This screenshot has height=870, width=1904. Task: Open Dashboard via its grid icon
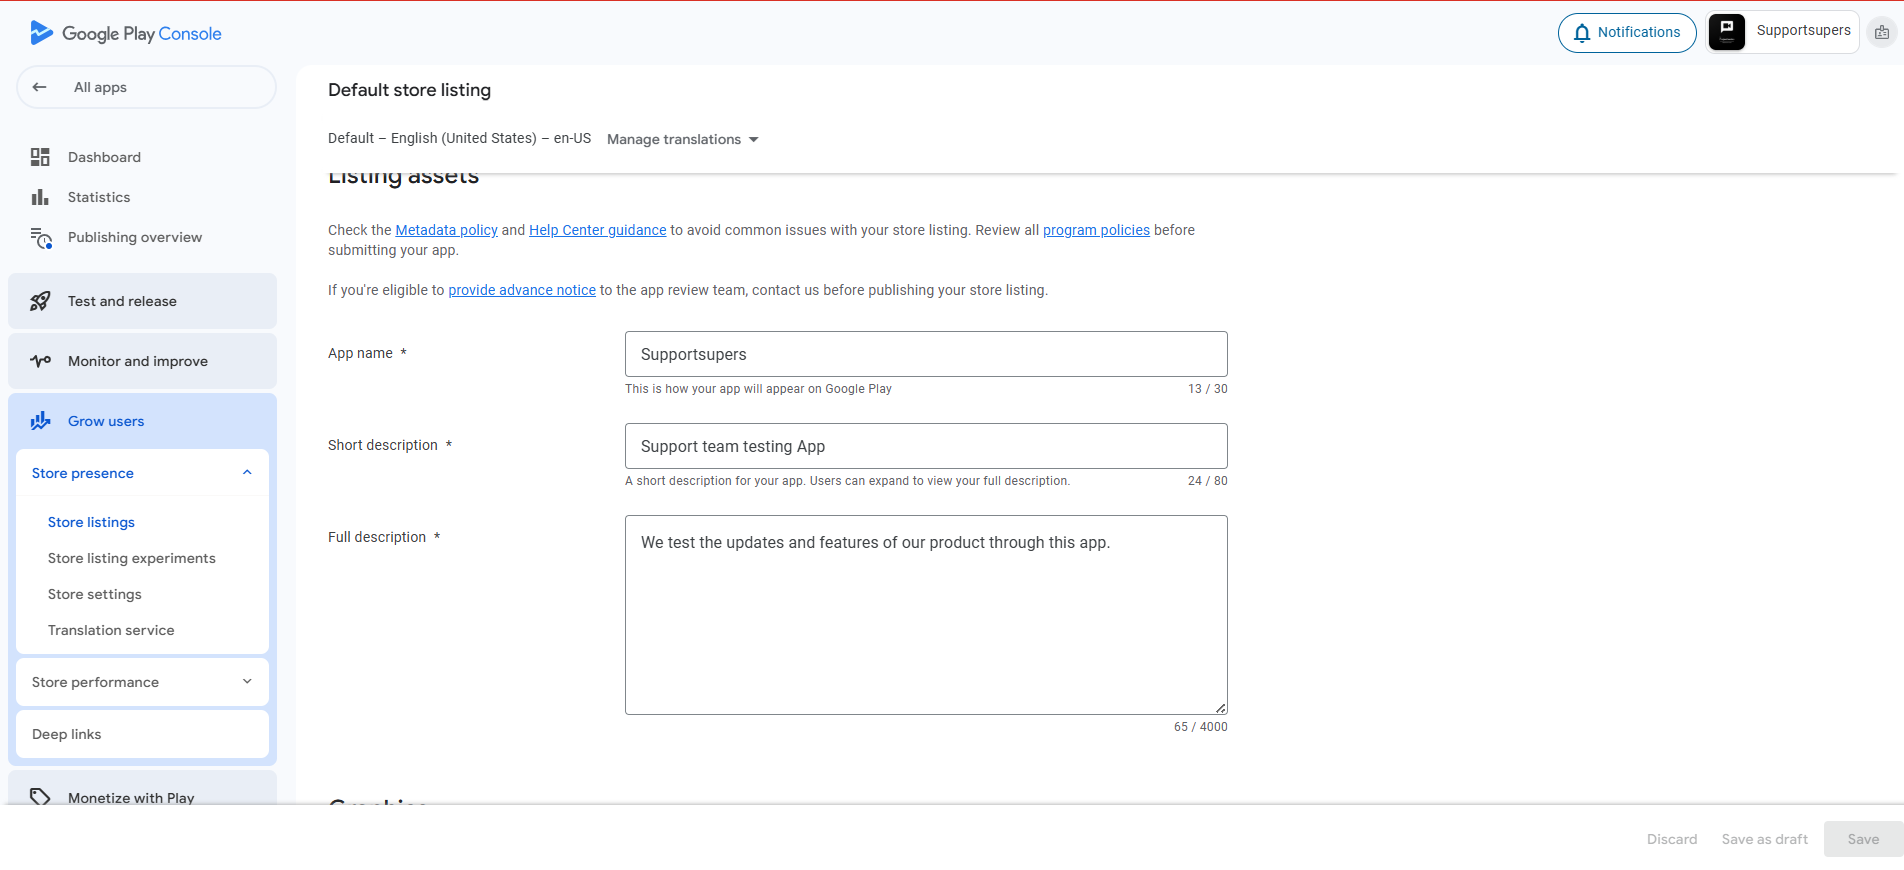coord(40,157)
